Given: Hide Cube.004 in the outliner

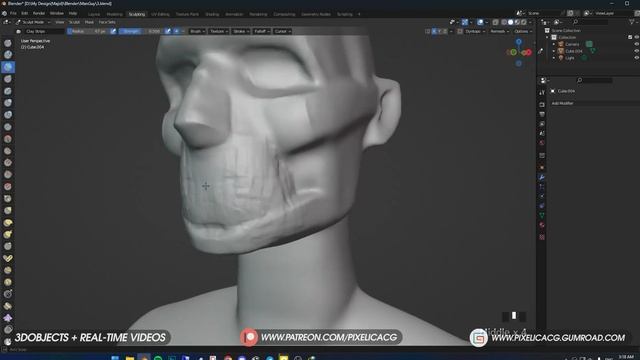Looking at the screenshot, I should [x=636, y=51].
